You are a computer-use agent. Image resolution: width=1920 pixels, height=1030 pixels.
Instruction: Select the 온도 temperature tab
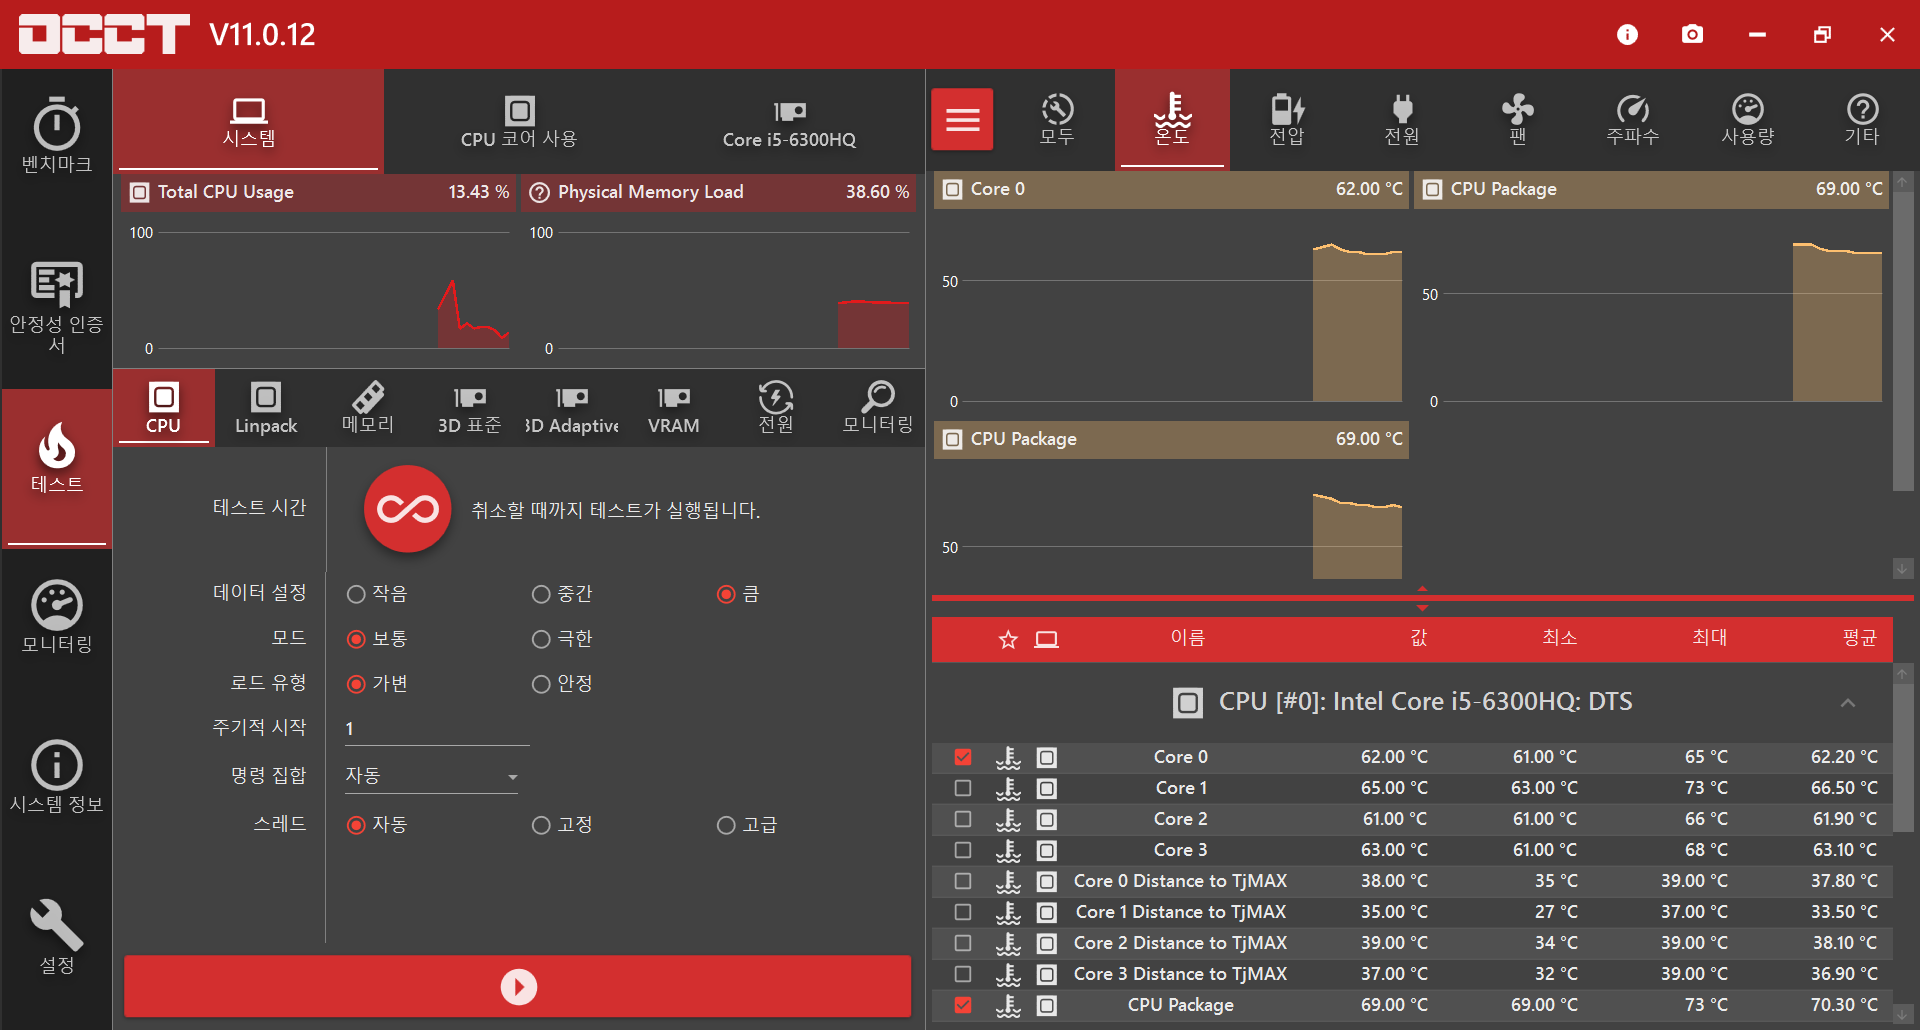point(1172,120)
